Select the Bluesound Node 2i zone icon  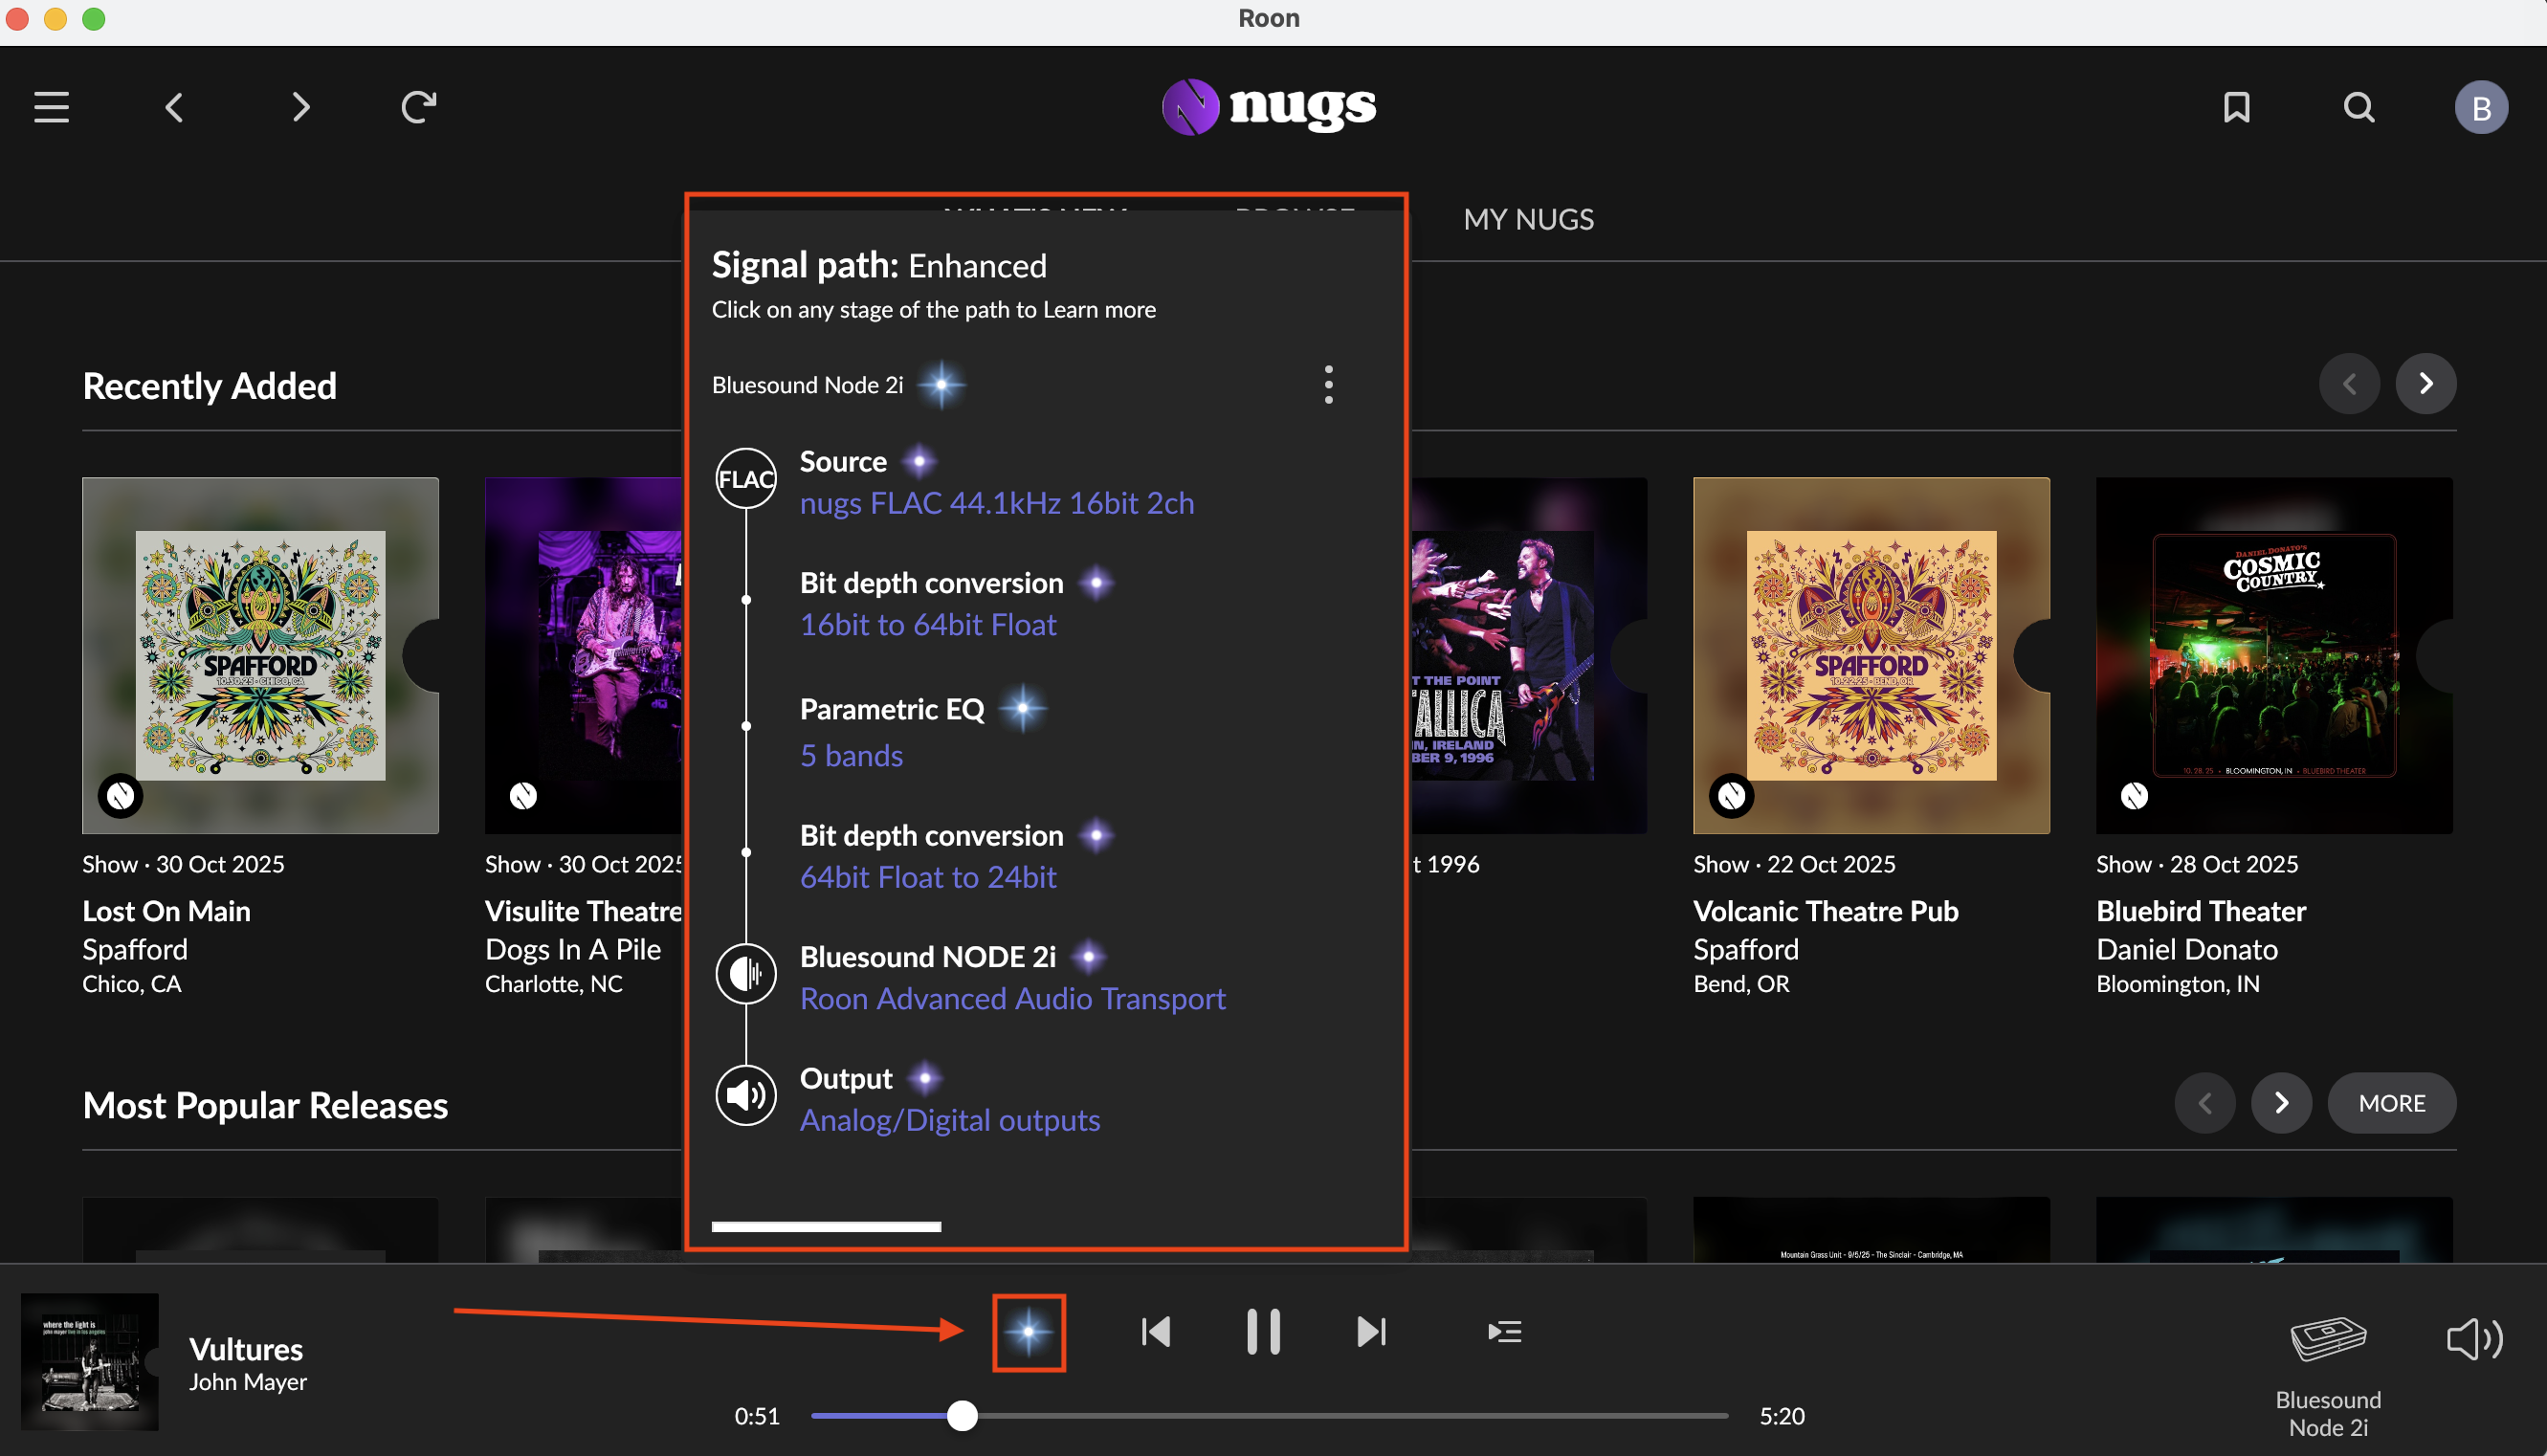pyautogui.click(x=2327, y=1340)
